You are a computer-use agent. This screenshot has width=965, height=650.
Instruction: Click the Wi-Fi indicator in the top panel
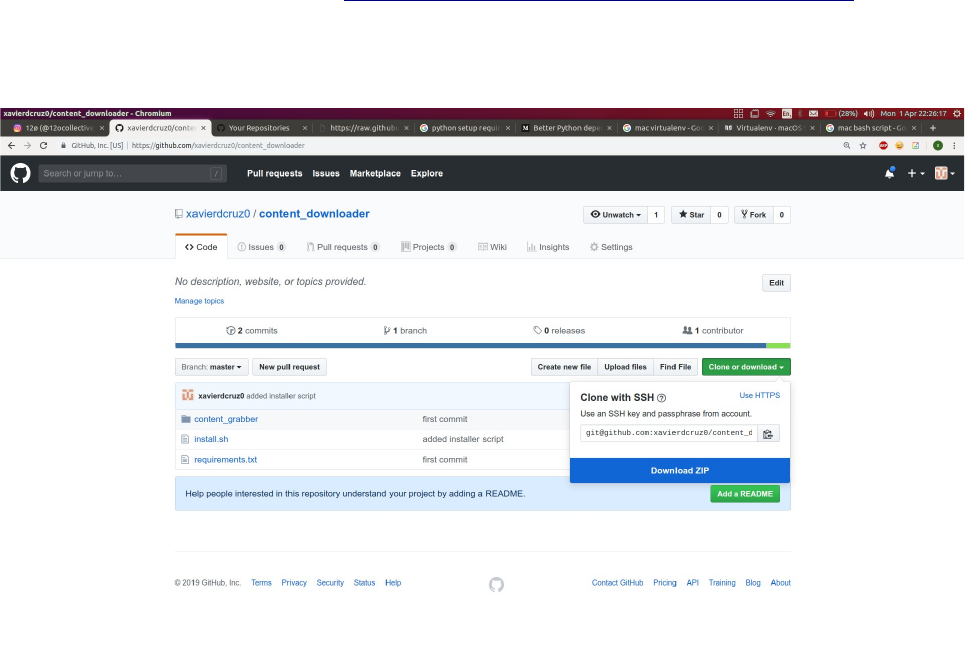pyautogui.click(x=771, y=113)
